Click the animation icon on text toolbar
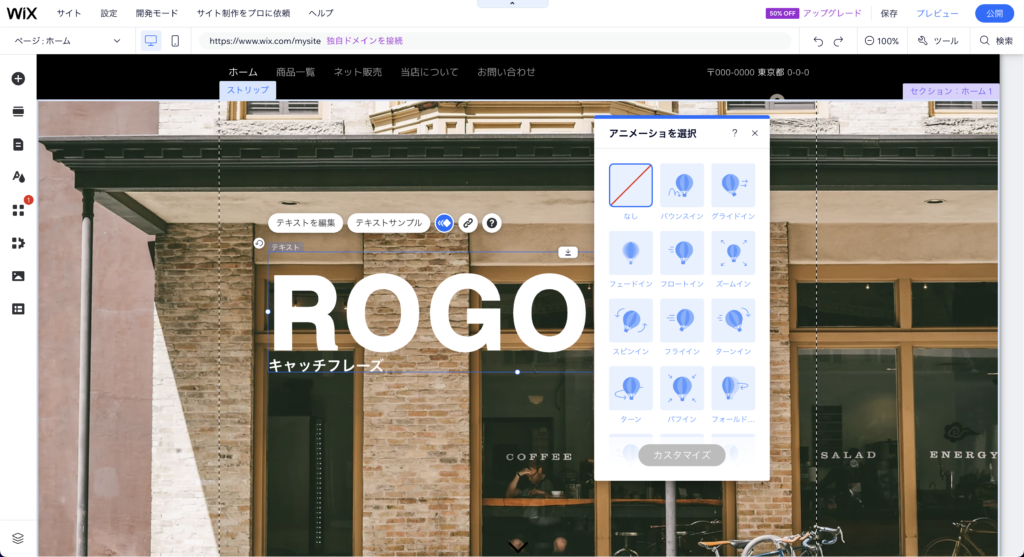This screenshot has height=557, width=1024. tap(444, 223)
